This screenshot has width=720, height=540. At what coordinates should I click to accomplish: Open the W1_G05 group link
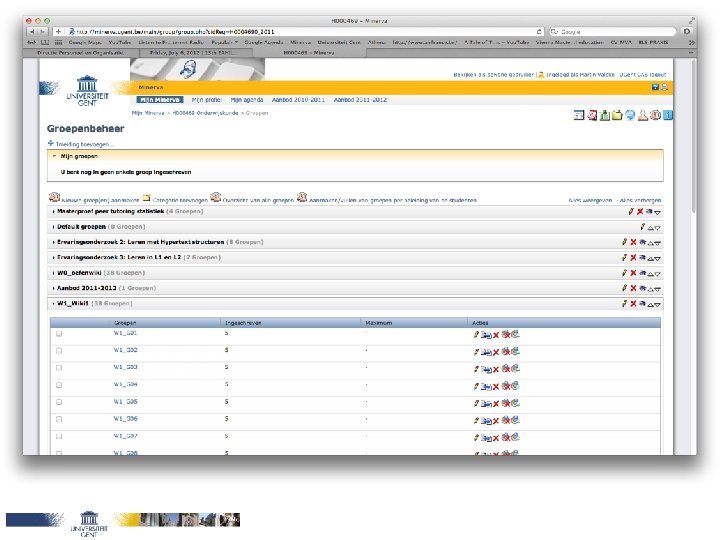pyautogui.click(x=125, y=402)
